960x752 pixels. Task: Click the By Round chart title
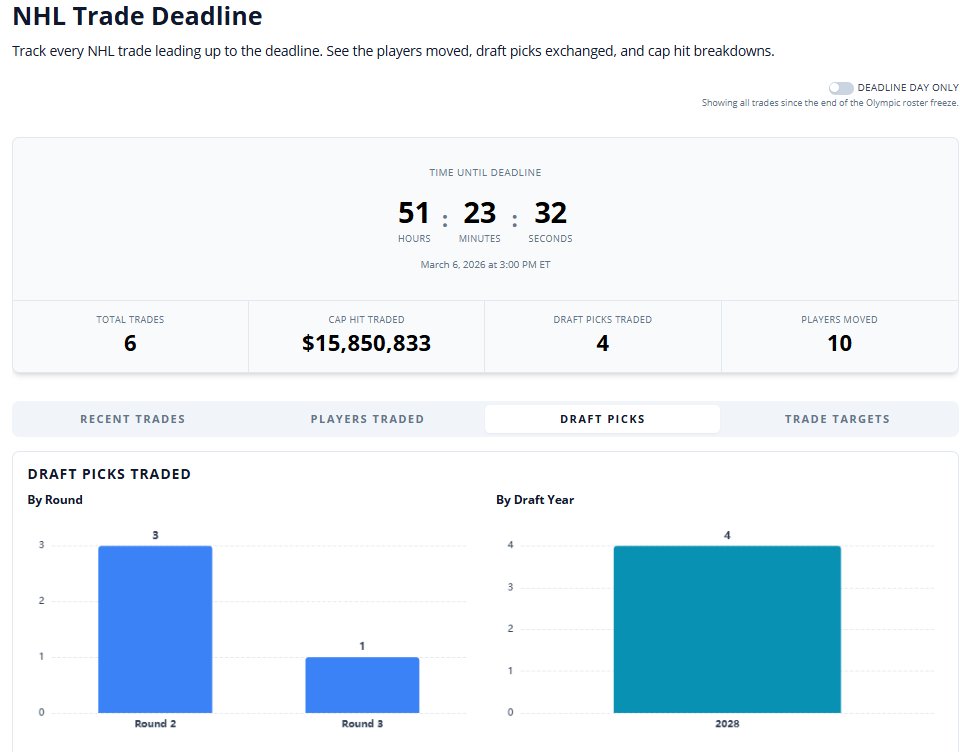pyautogui.click(x=55, y=500)
